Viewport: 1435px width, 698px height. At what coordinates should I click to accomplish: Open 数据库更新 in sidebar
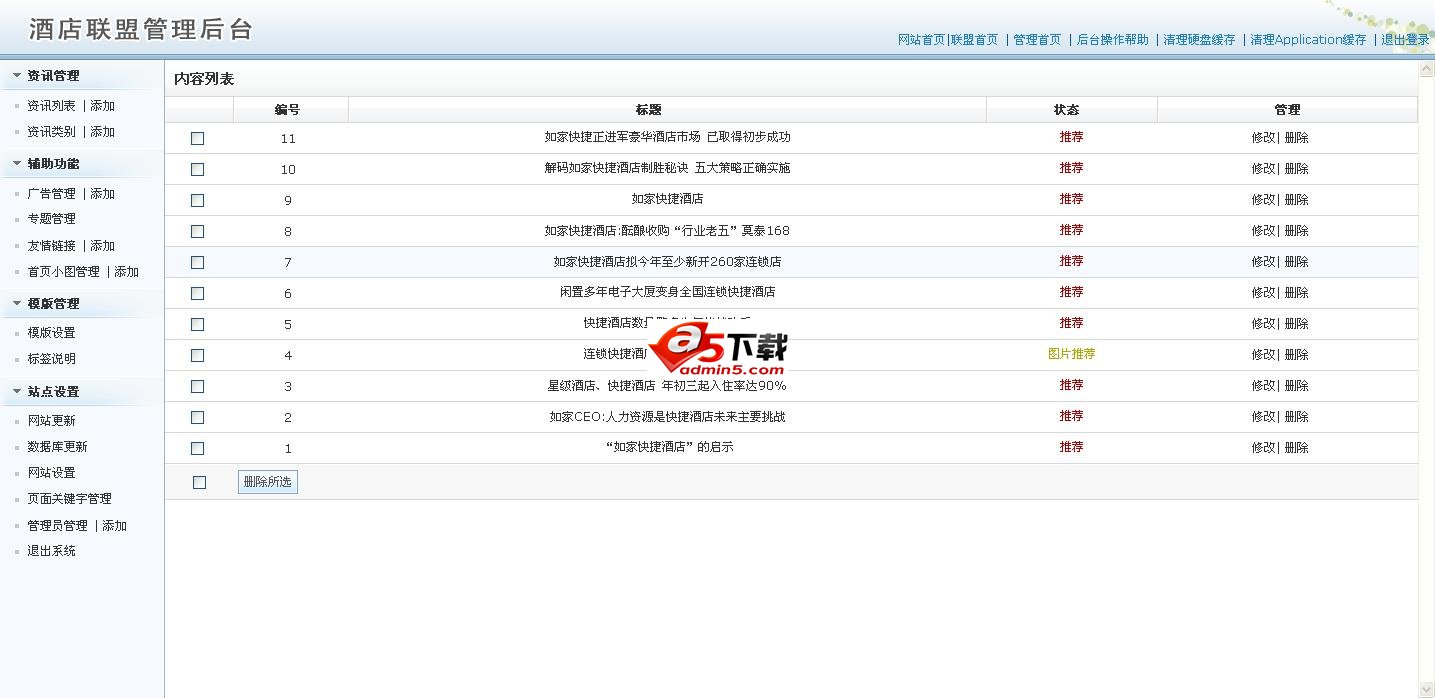coord(57,447)
